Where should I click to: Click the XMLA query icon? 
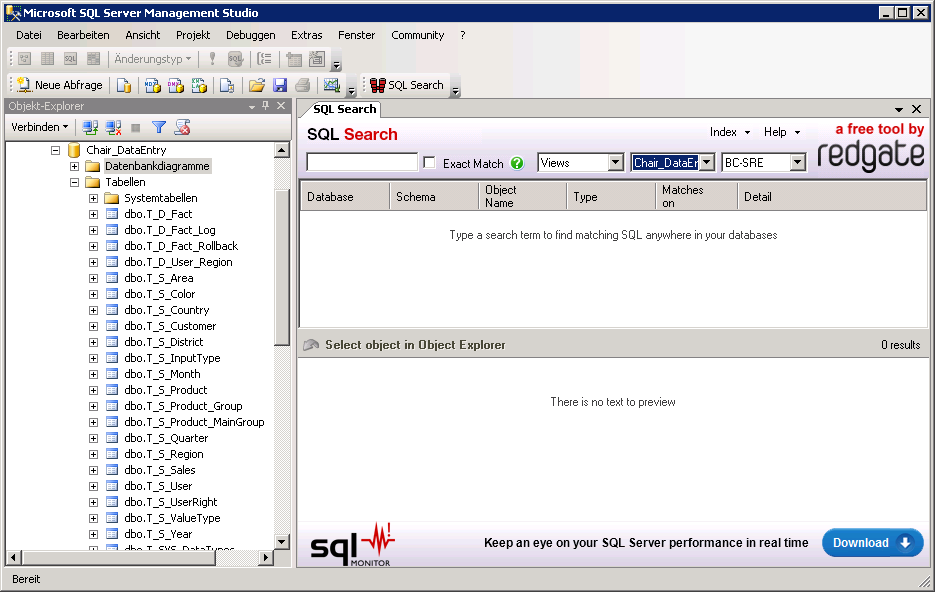[199, 85]
